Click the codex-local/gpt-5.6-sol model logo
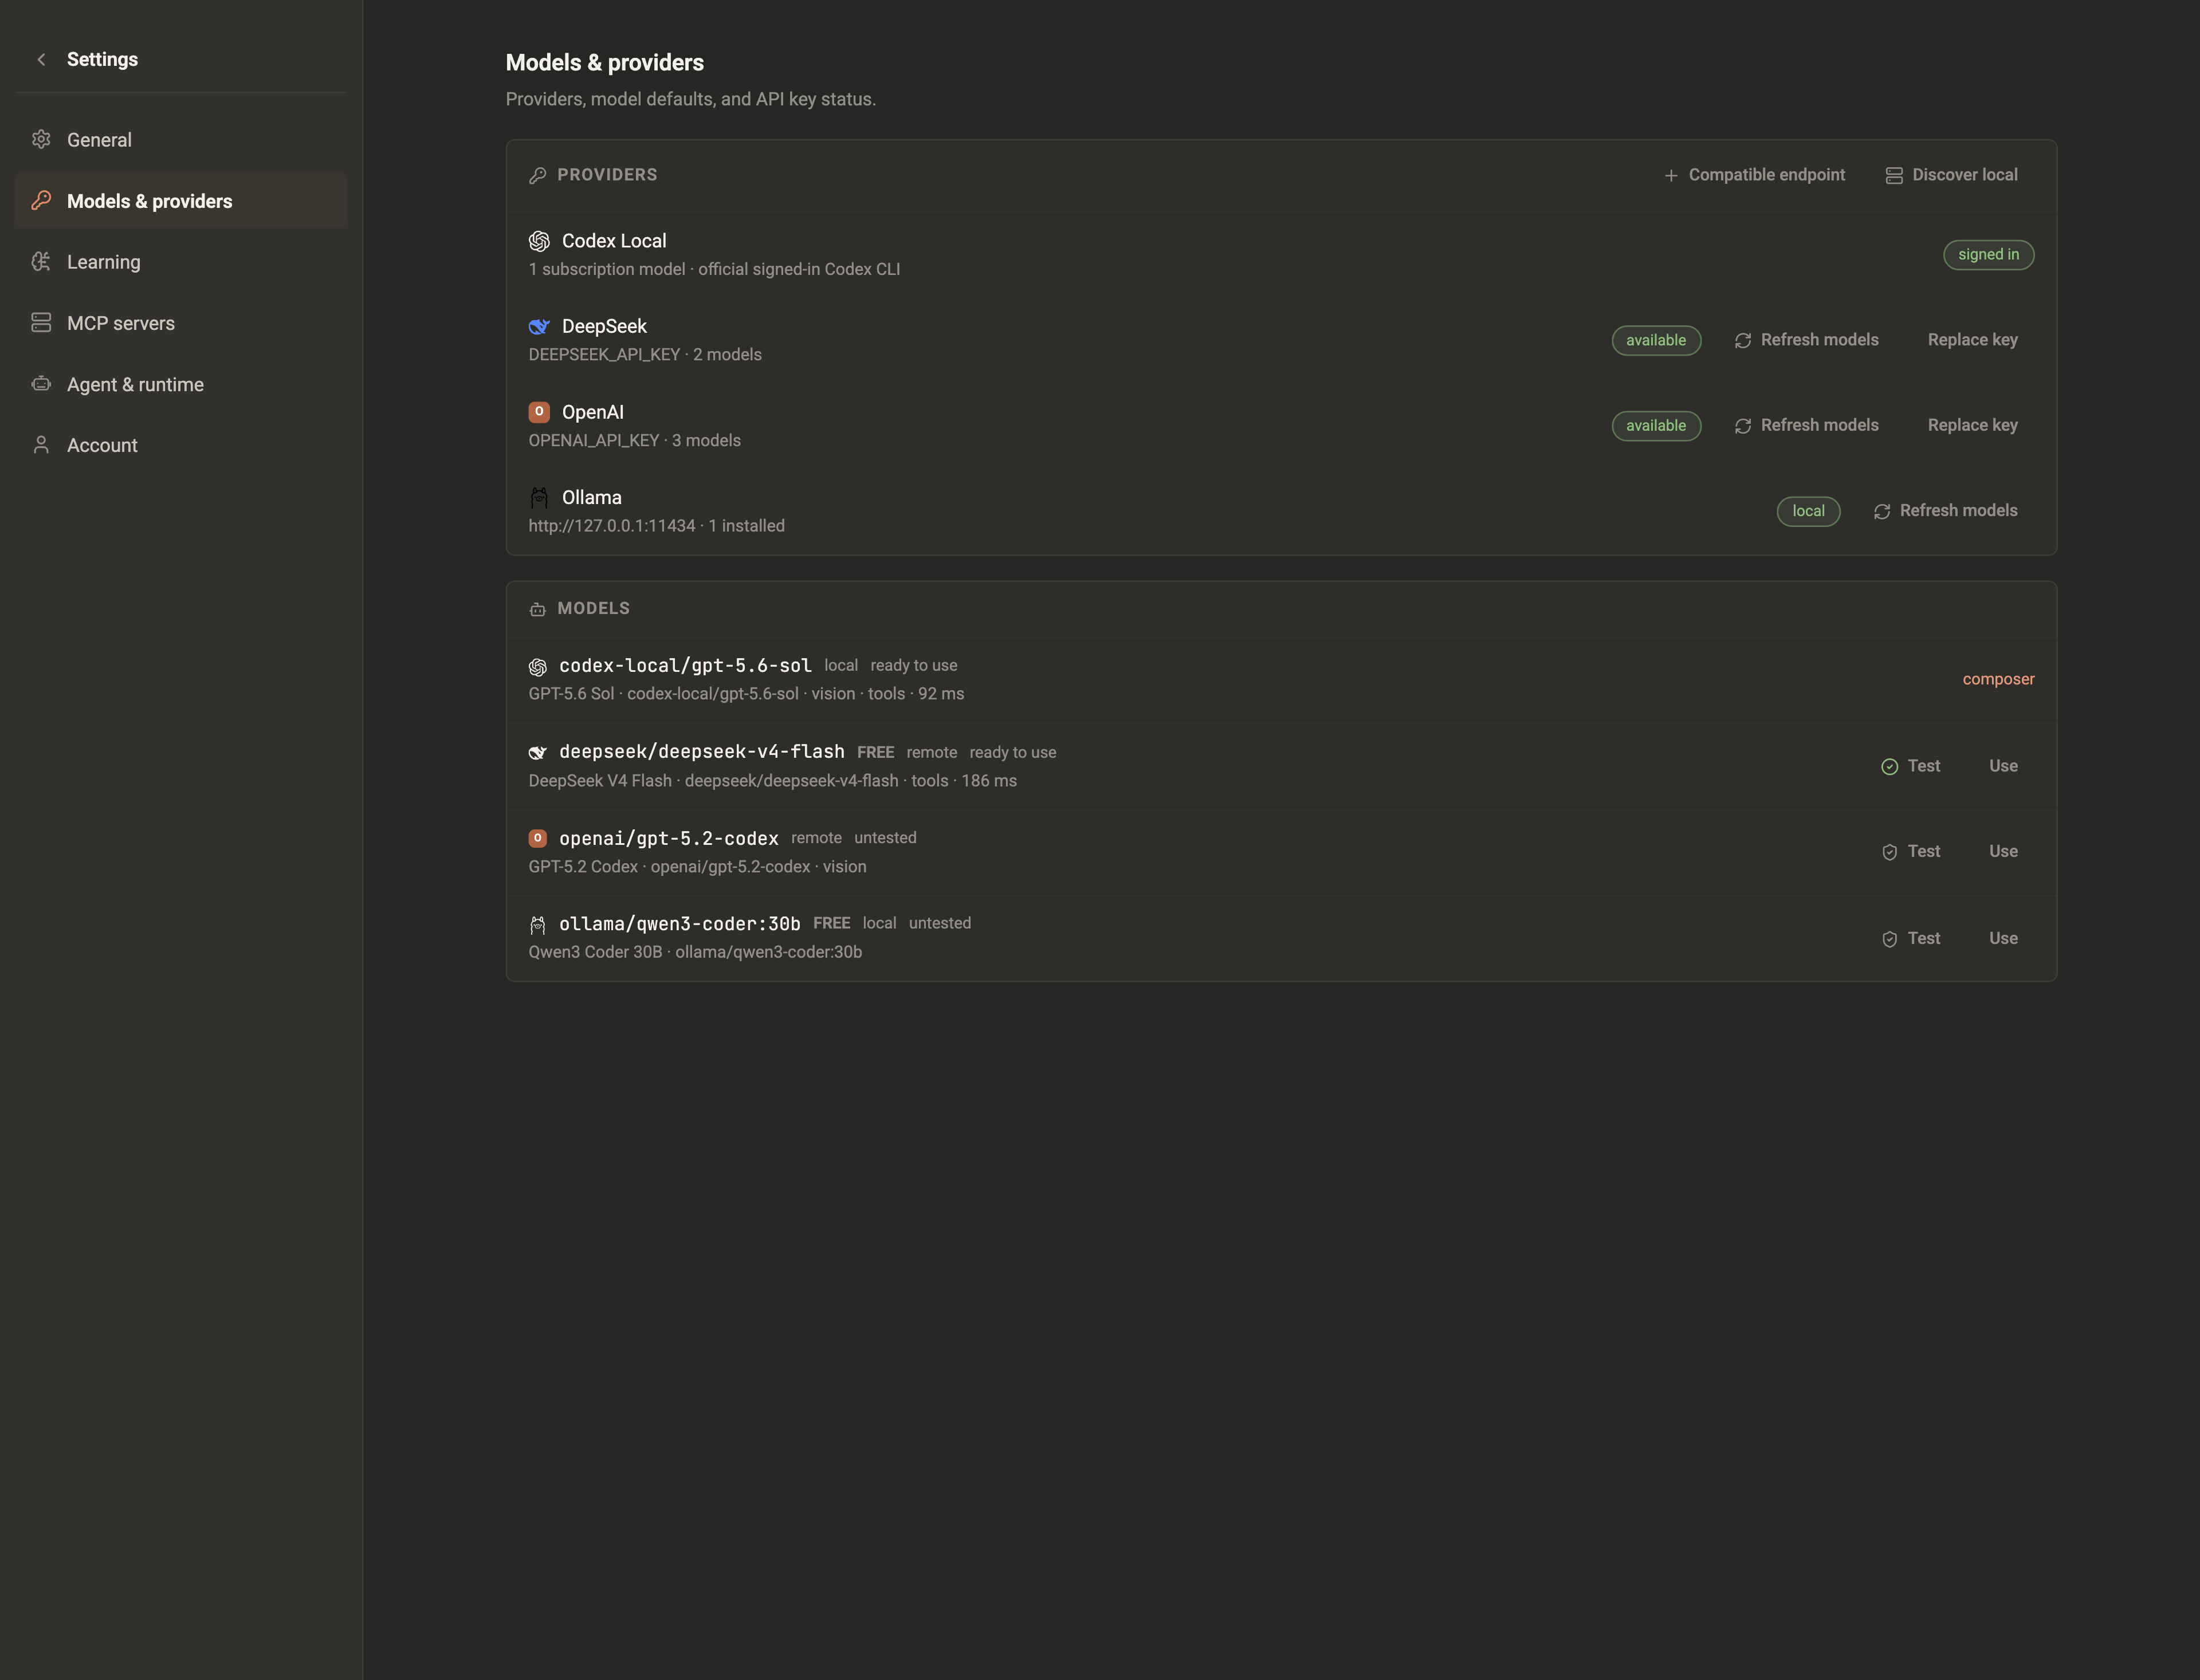 coord(538,667)
